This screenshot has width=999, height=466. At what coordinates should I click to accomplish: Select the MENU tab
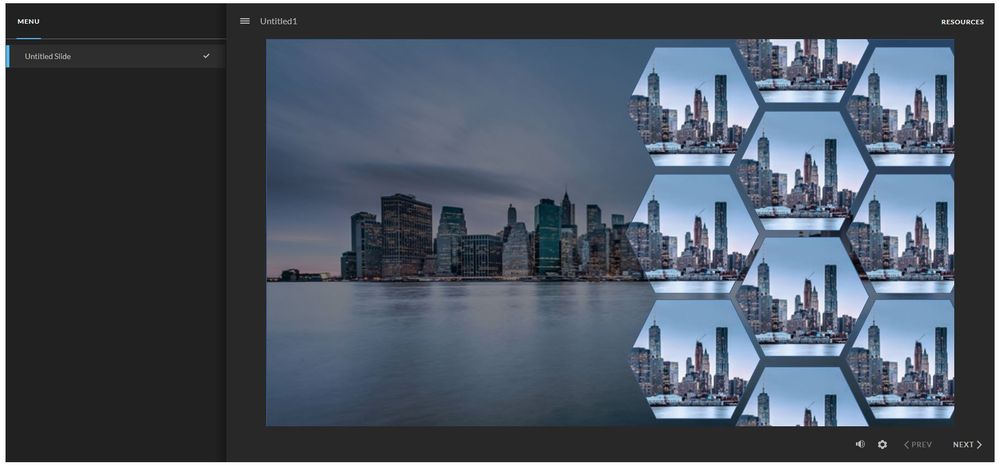click(x=28, y=22)
